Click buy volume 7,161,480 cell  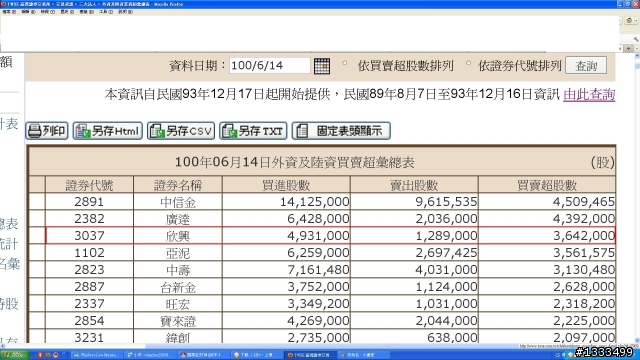coord(286,270)
